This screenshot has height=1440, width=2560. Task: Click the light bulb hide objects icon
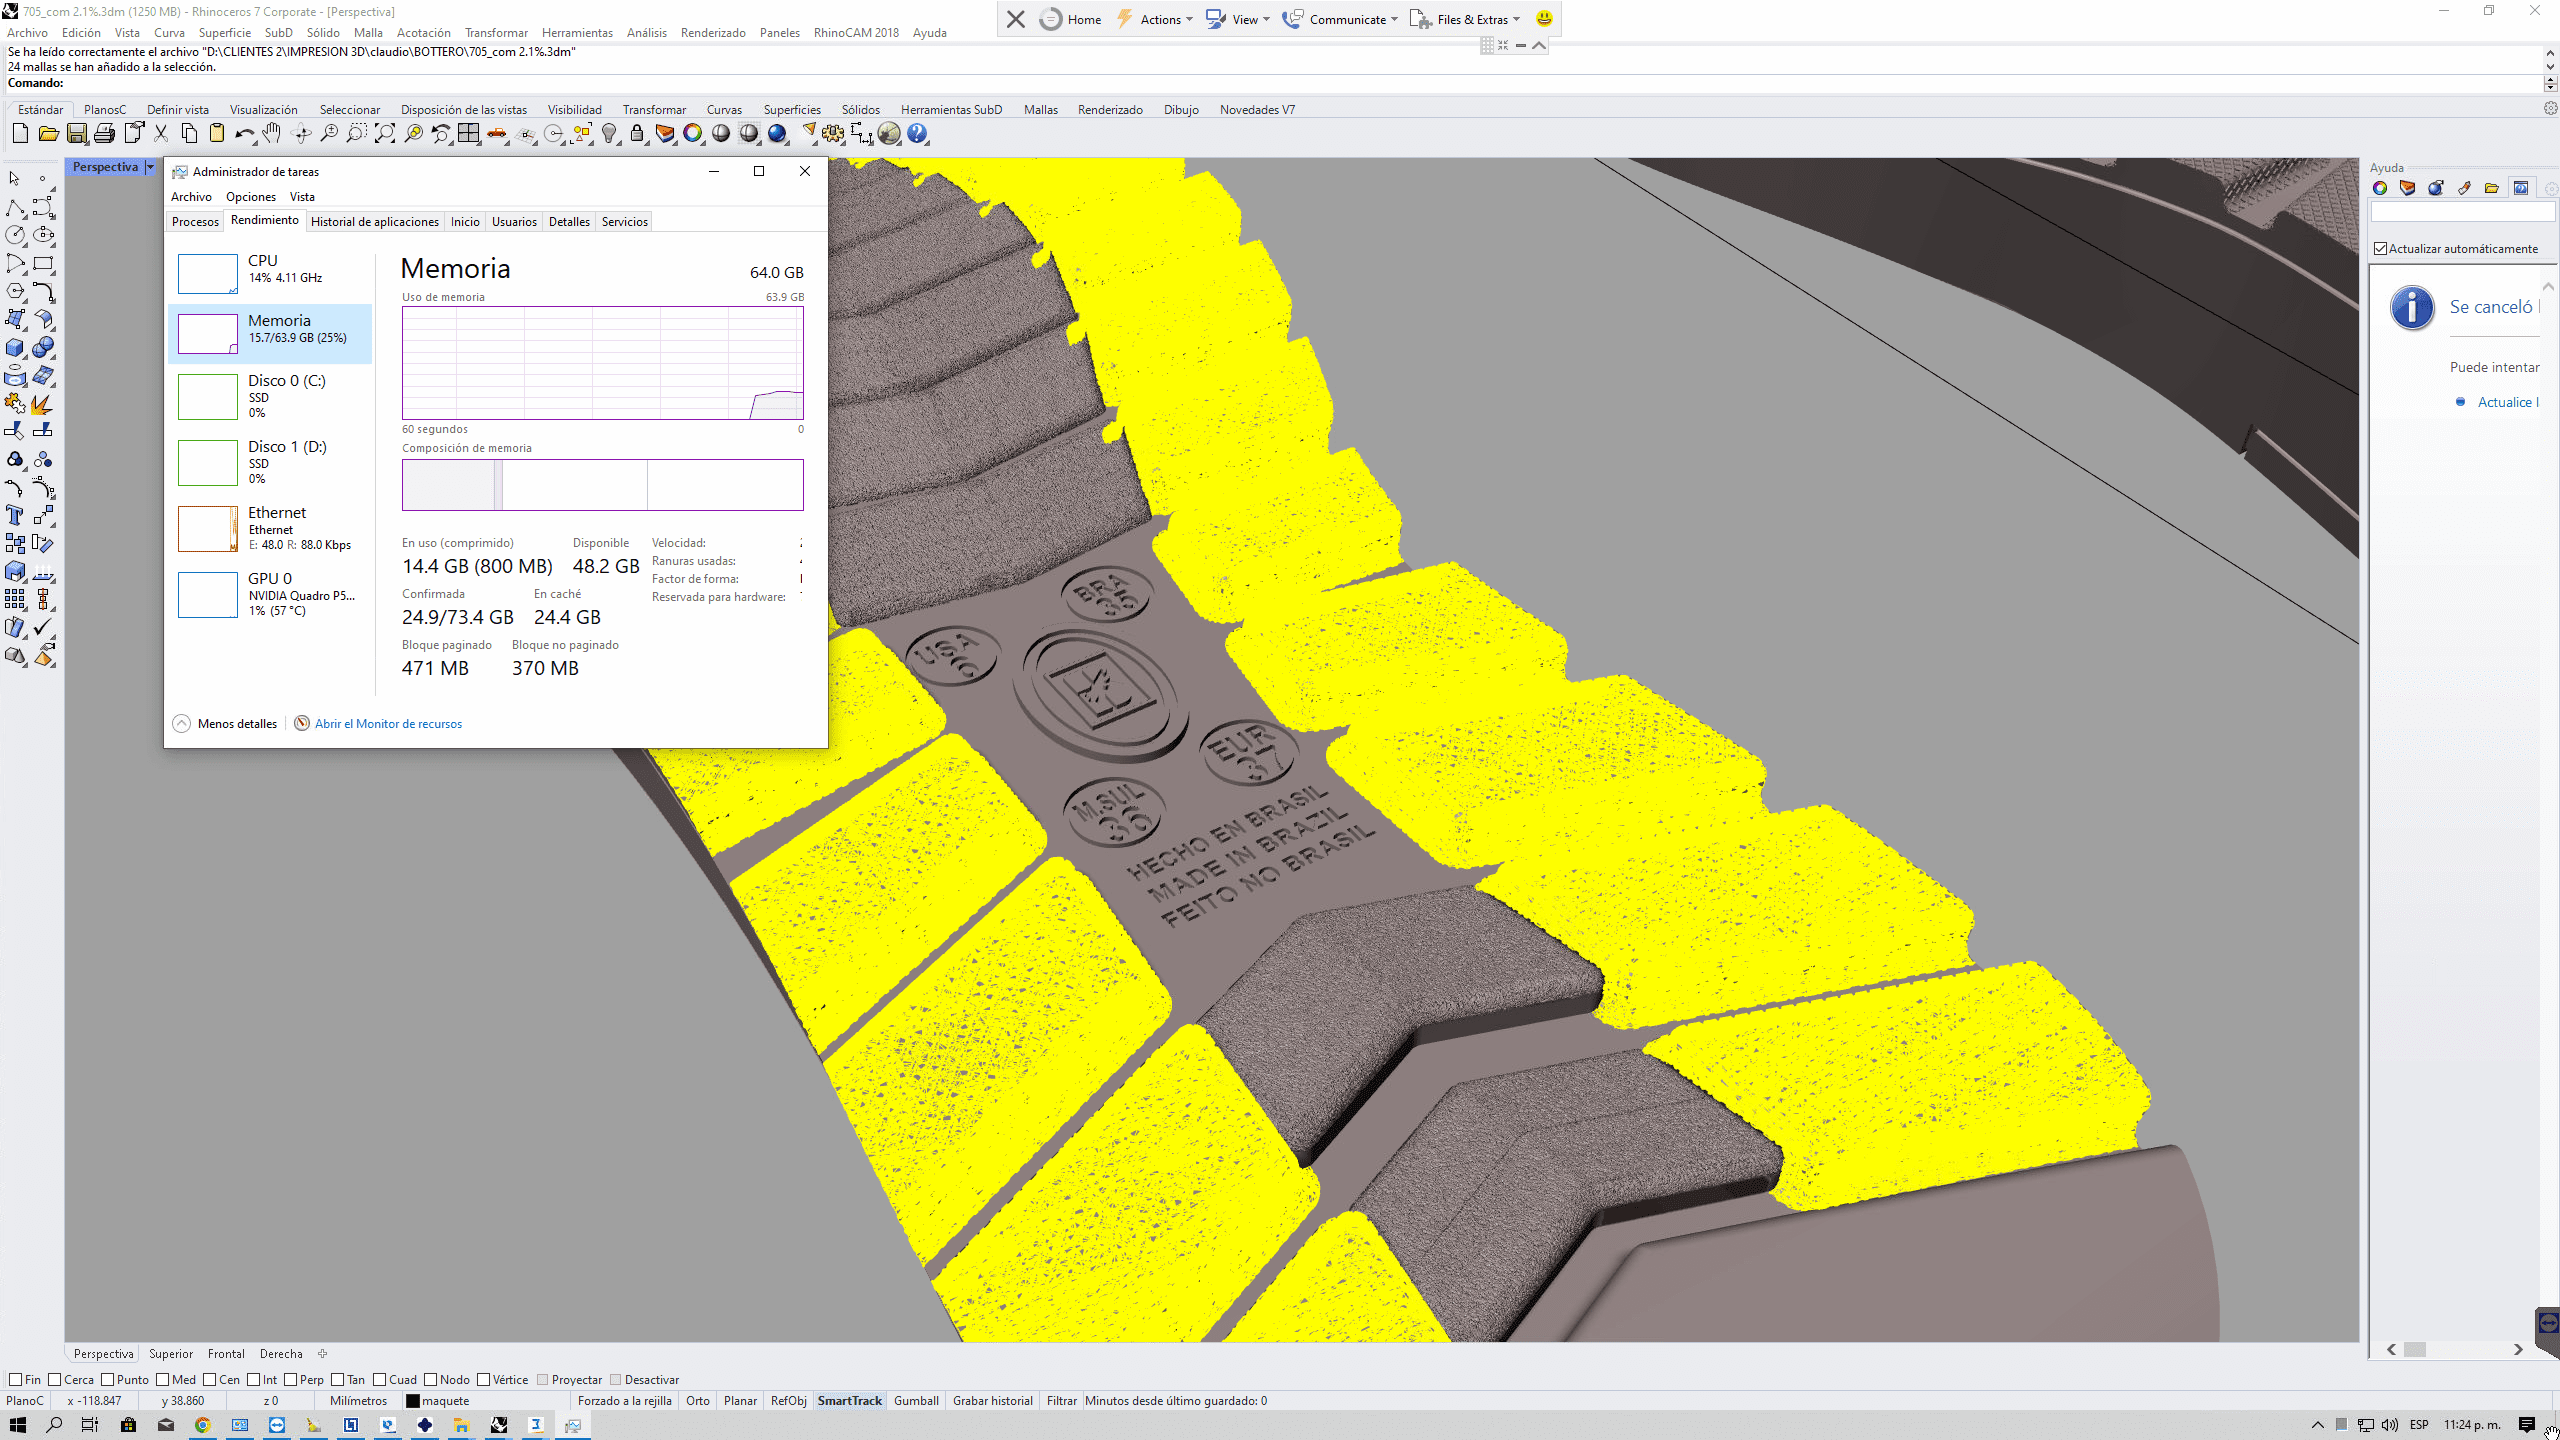609,134
